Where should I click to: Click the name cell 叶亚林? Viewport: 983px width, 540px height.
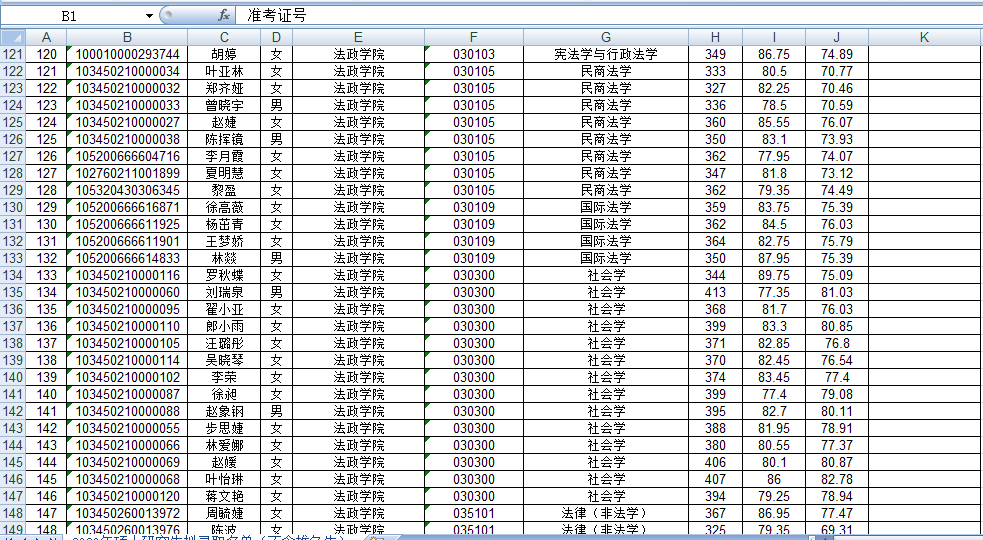pyautogui.click(x=224, y=71)
